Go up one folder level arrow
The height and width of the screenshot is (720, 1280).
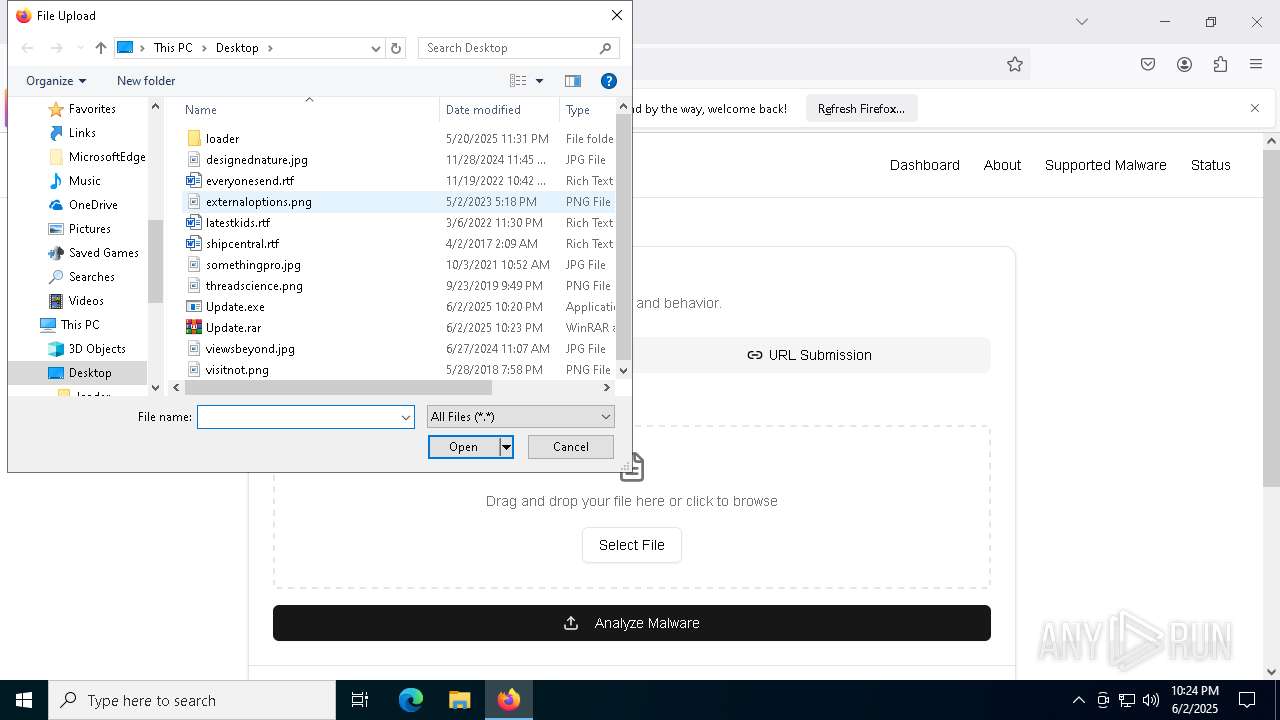tap(100, 48)
